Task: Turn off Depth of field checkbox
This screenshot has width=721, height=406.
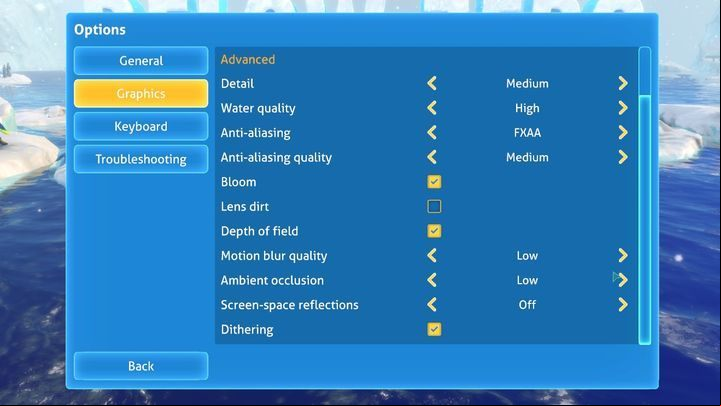Action: [x=434, y=231]
